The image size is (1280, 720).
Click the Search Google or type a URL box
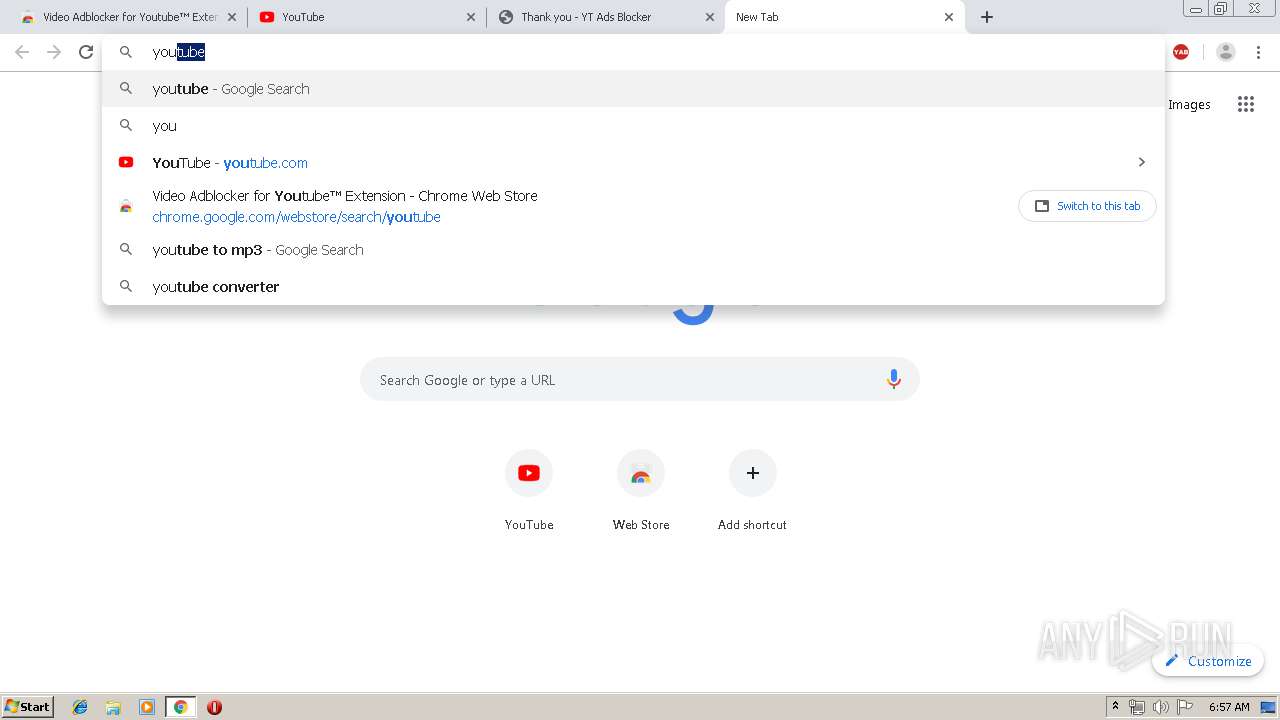(x=639, y=380)
